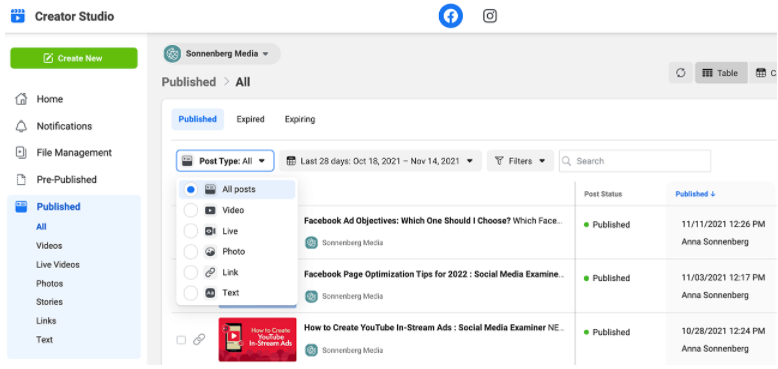Click the video play icon in dropdown list
Screen dimensions: 778x369
210,210
